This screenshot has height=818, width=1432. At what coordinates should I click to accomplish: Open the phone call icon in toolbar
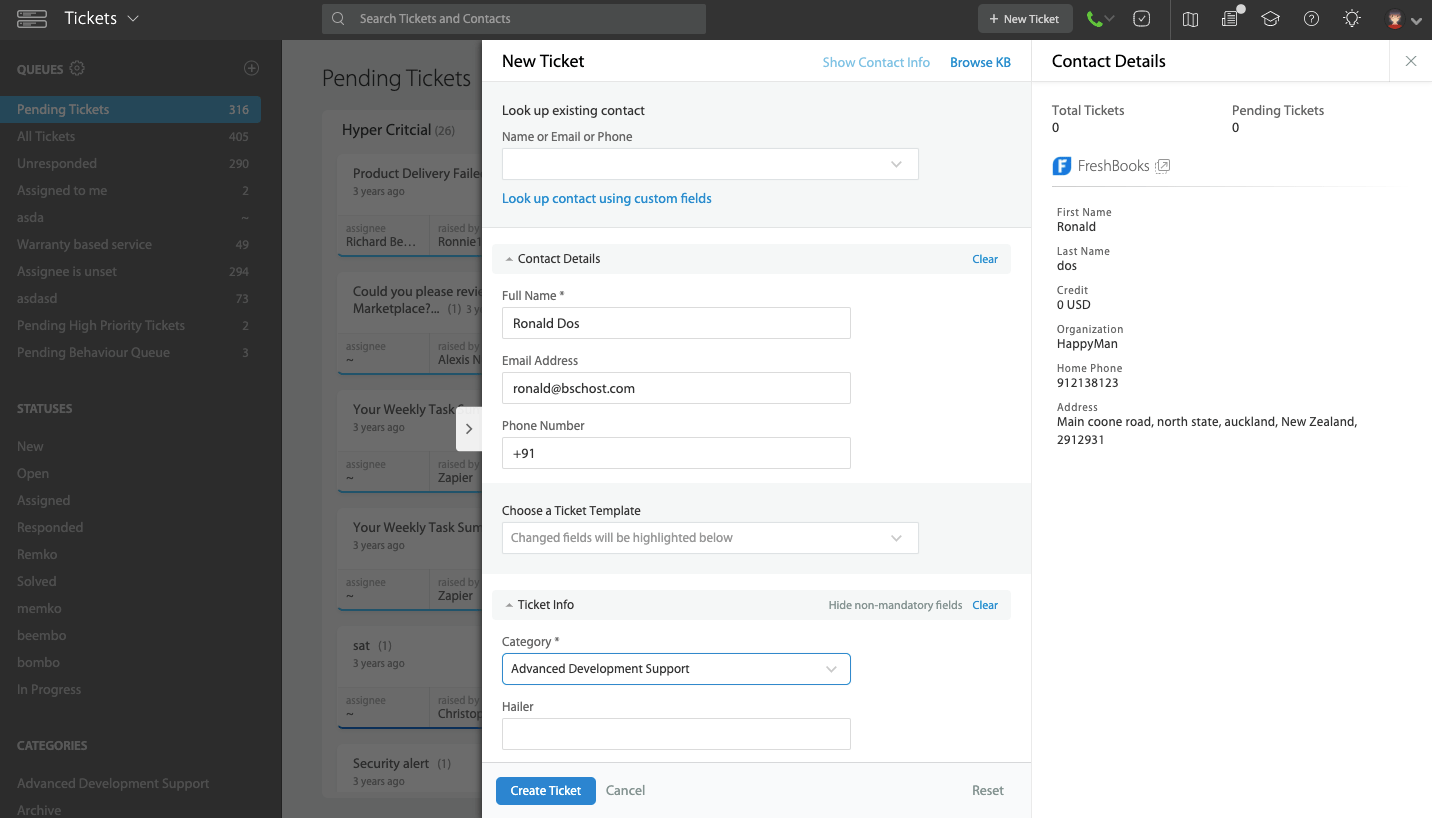[x=1093, y=18]
